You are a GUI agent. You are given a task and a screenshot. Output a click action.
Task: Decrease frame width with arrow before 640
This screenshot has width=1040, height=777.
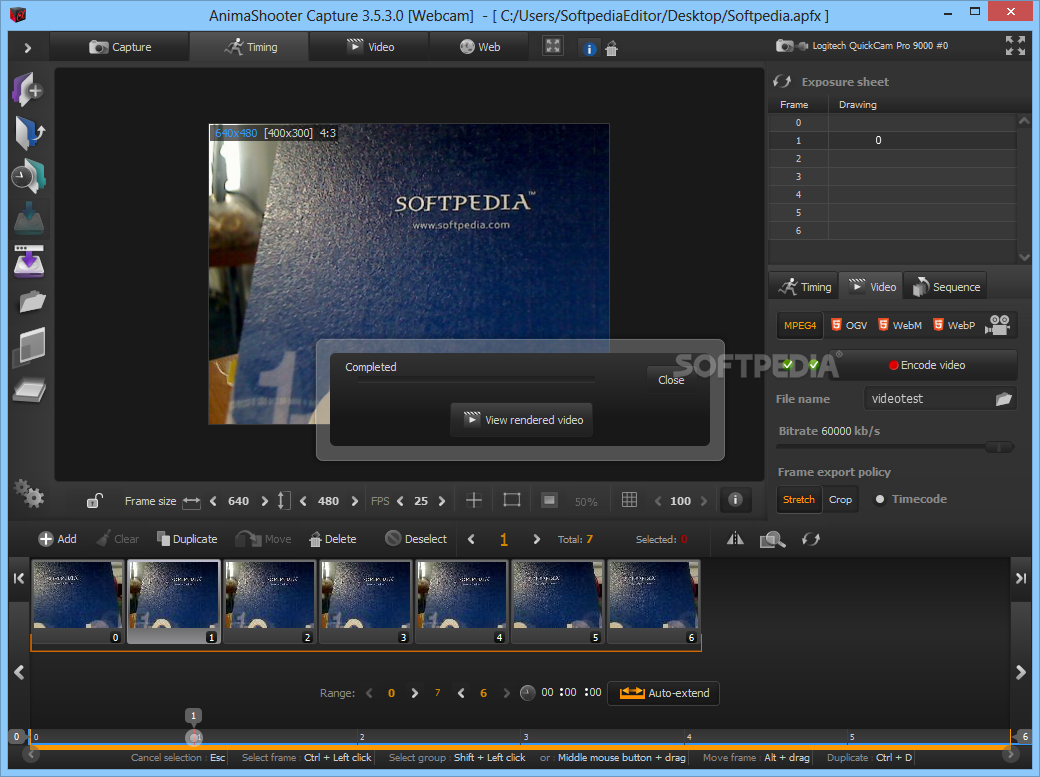[x=214, y=501]
